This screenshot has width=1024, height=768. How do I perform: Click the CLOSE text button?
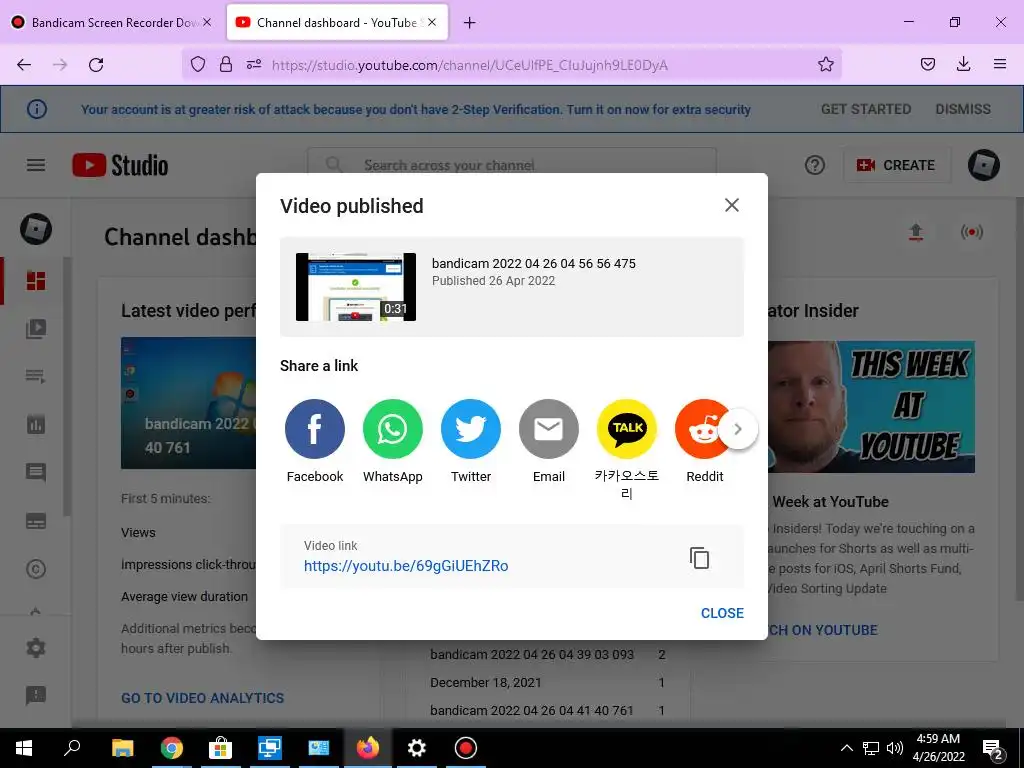tap(722, 613)
